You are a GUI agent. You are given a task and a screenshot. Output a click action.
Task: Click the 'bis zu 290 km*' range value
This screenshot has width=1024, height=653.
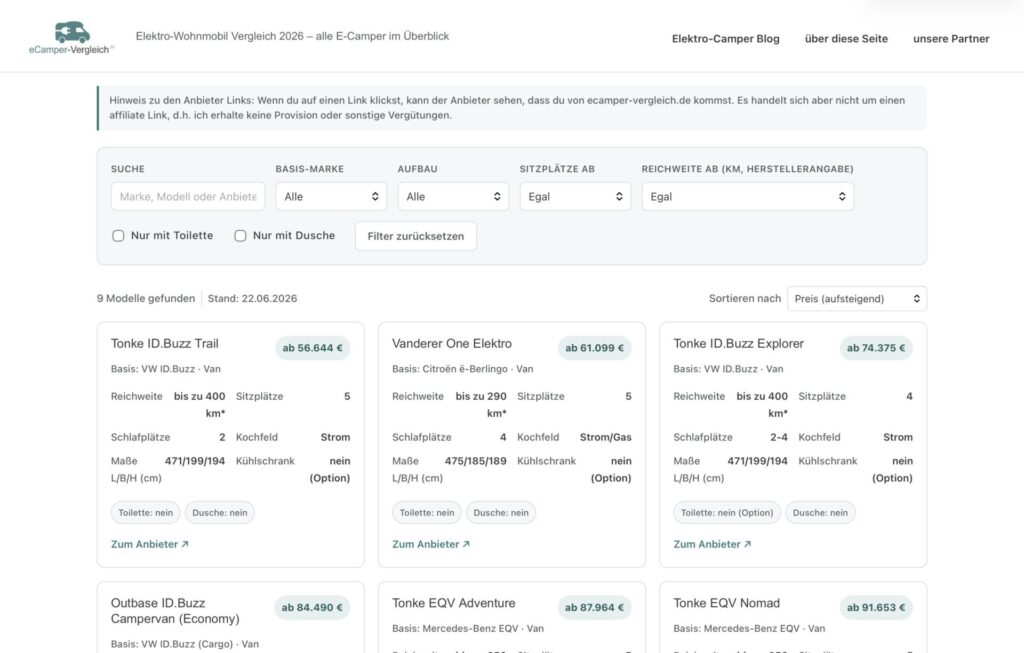pos(481,405)
